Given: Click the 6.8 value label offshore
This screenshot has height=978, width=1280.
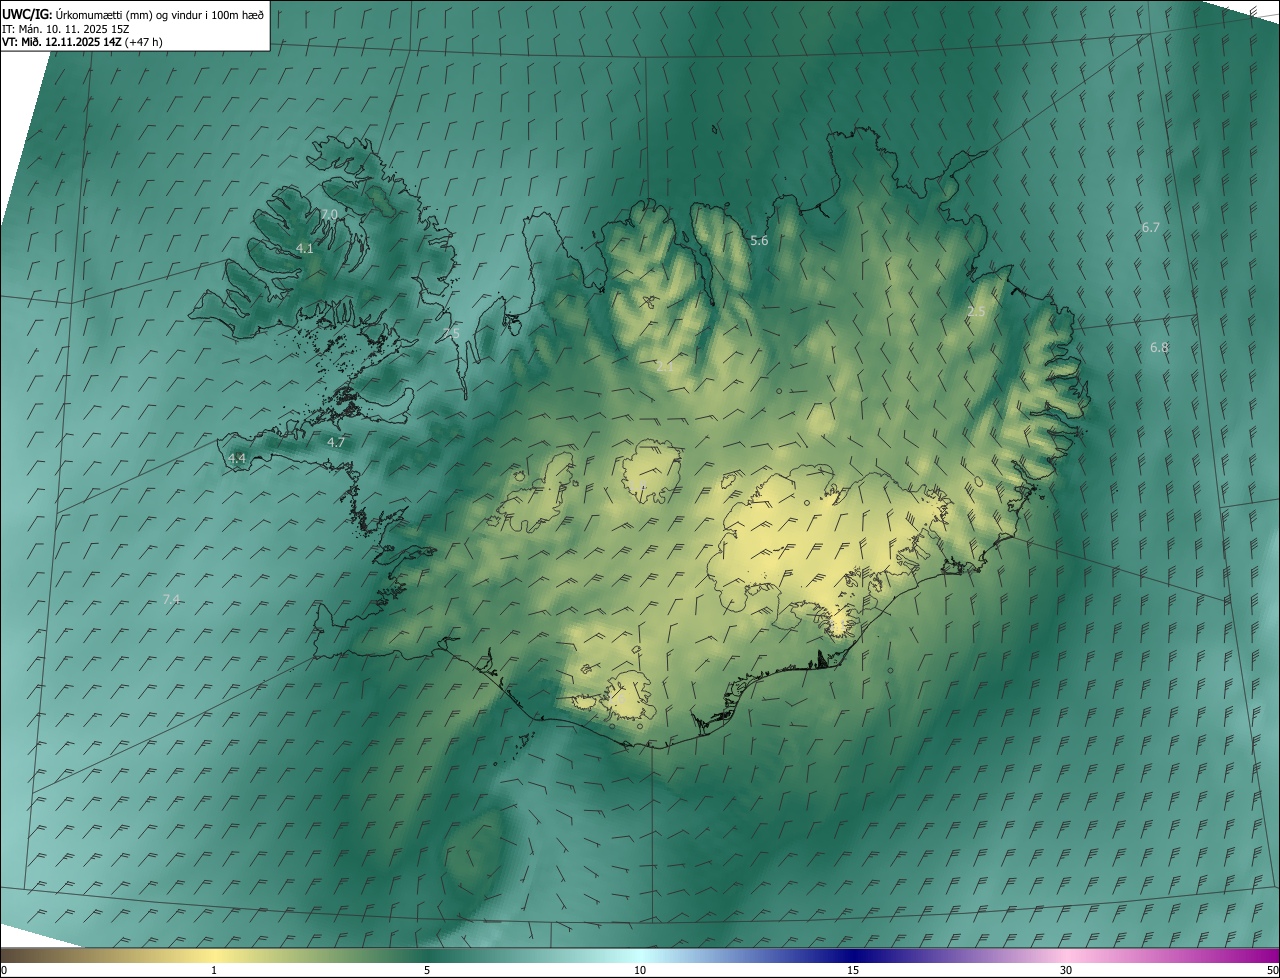Looking at the screenshot, I should (x=1159, y=347).
